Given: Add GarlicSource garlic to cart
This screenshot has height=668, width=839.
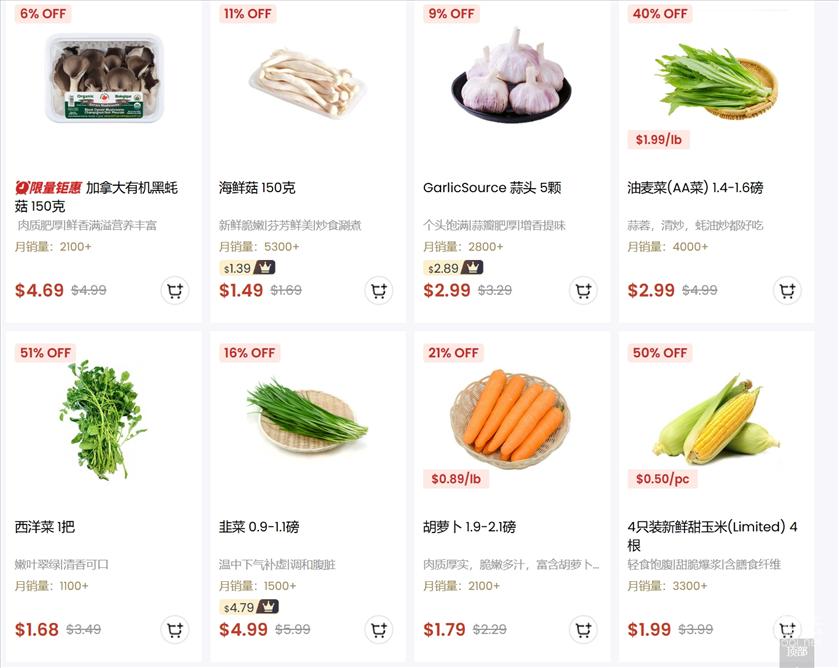Looking at the screenshot, I should tap(583, 291).
